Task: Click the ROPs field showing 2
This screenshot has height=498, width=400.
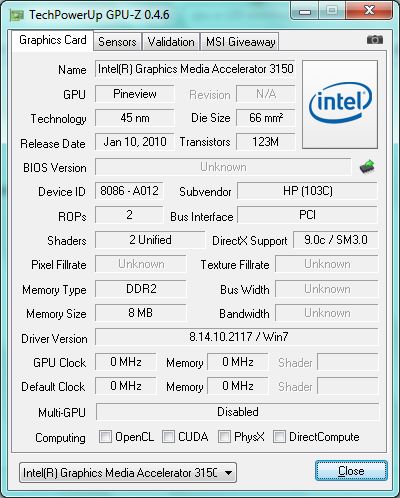Action: coord(129,215)
